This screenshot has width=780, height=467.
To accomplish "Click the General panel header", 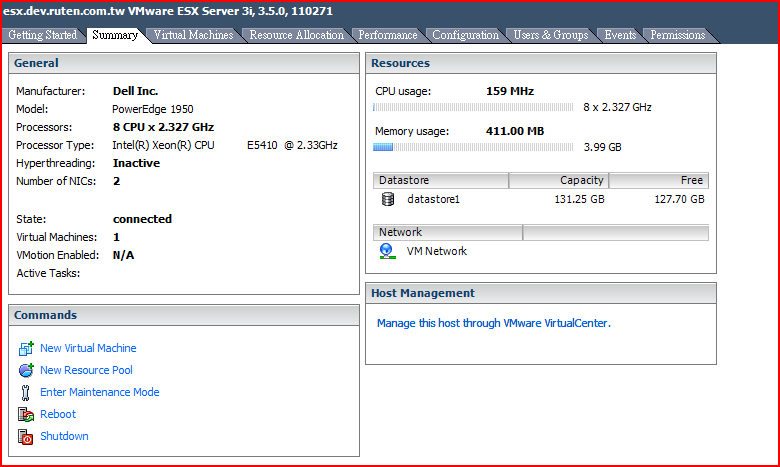I will coord(184,63).
